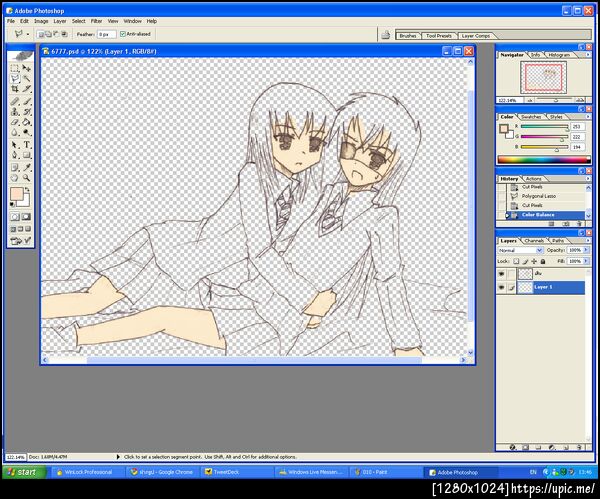The height and width of the screenshot is (499, 600).
Task: Select the Rectangular Marquee tool
Action: tap(15, 68)
